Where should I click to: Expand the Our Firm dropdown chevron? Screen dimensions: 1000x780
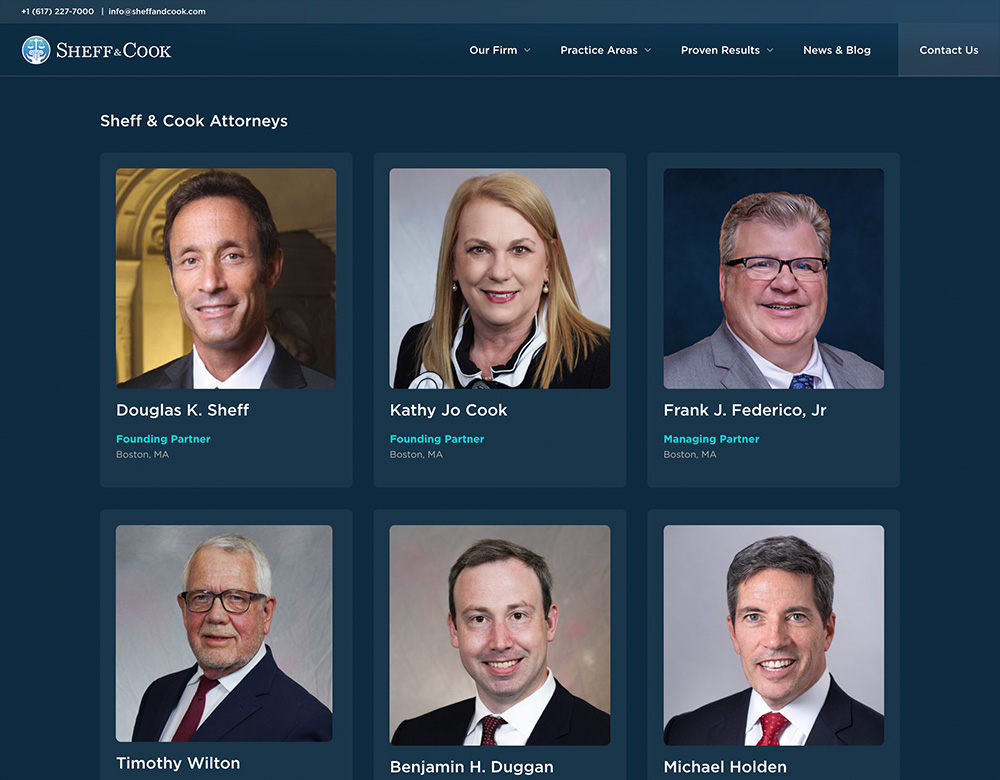pyautogui.click(x=527, y=50)
